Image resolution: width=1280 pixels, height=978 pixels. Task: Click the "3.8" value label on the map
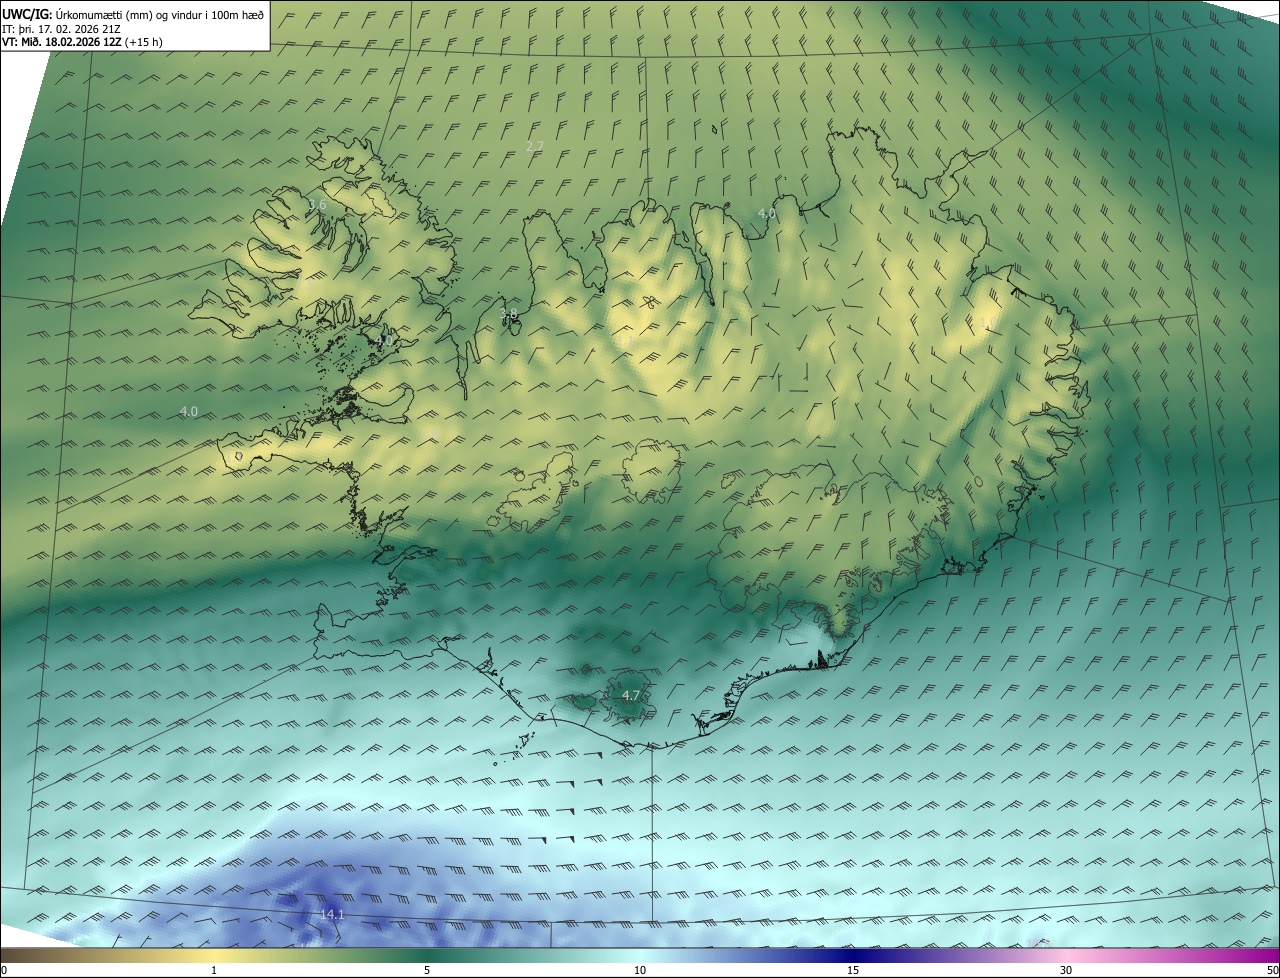point(508,314)
